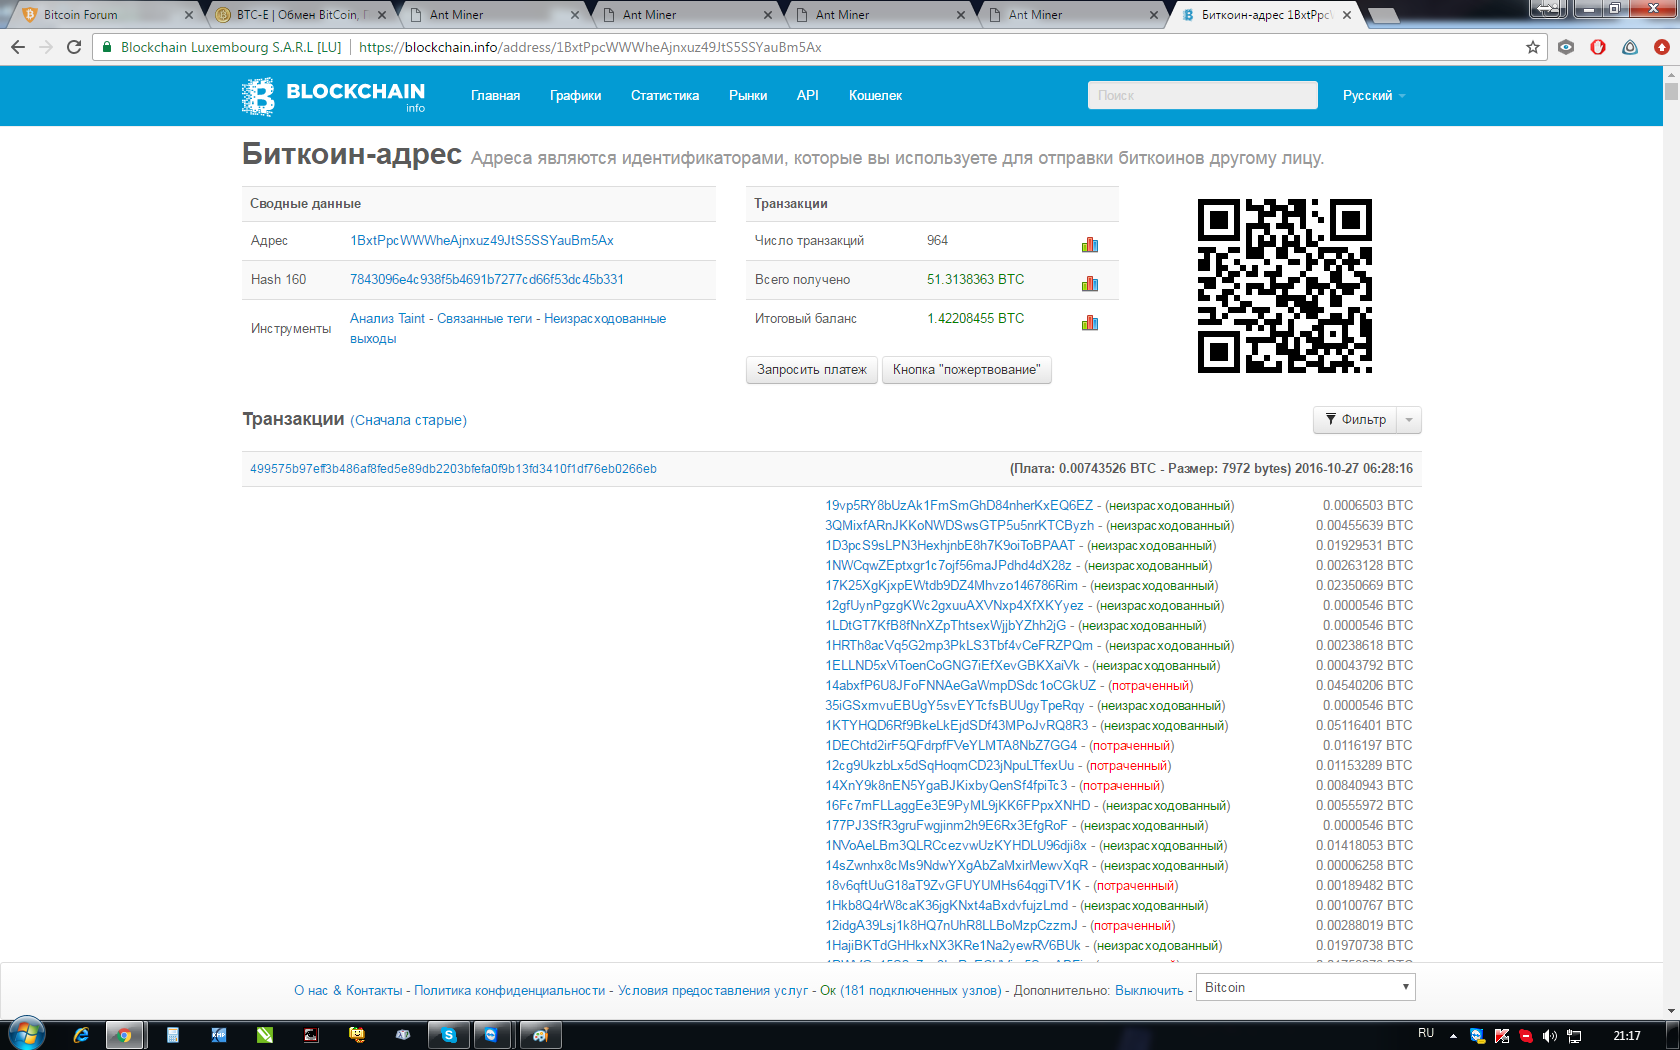This screenshot has width=1680, height=1050.
Task: Open the Bitcoin currency select box
Action: point(1307,987)
